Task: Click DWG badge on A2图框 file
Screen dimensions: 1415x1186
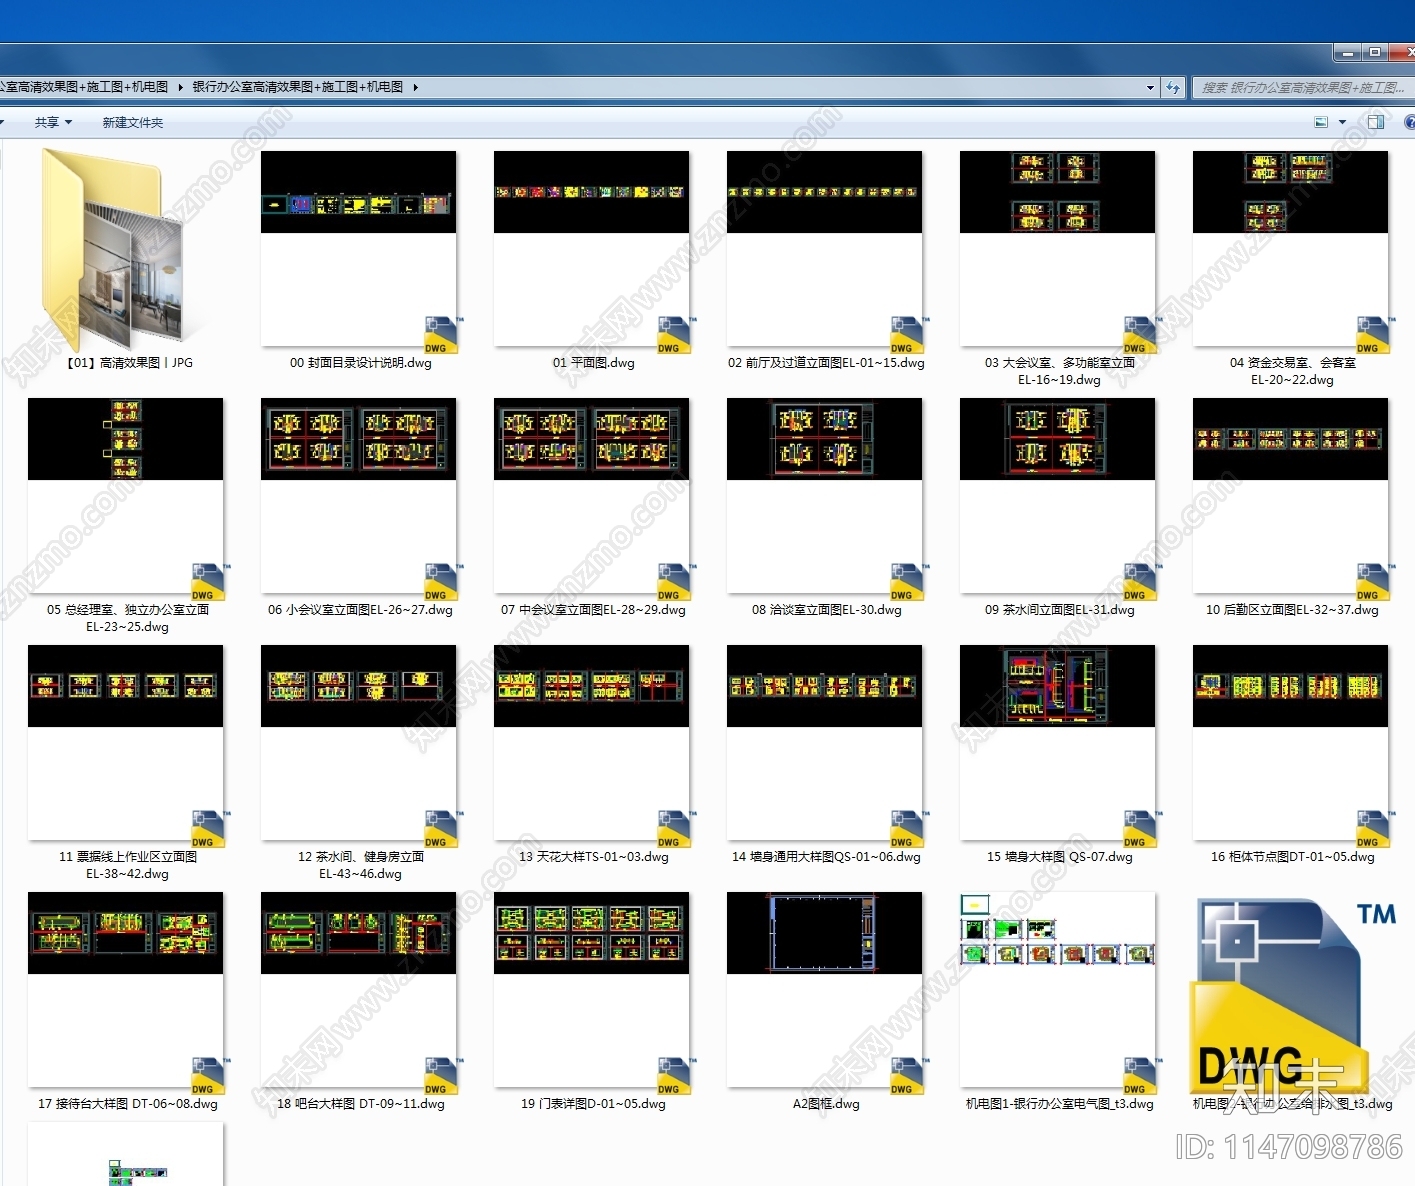Action: coord(908,1076)
